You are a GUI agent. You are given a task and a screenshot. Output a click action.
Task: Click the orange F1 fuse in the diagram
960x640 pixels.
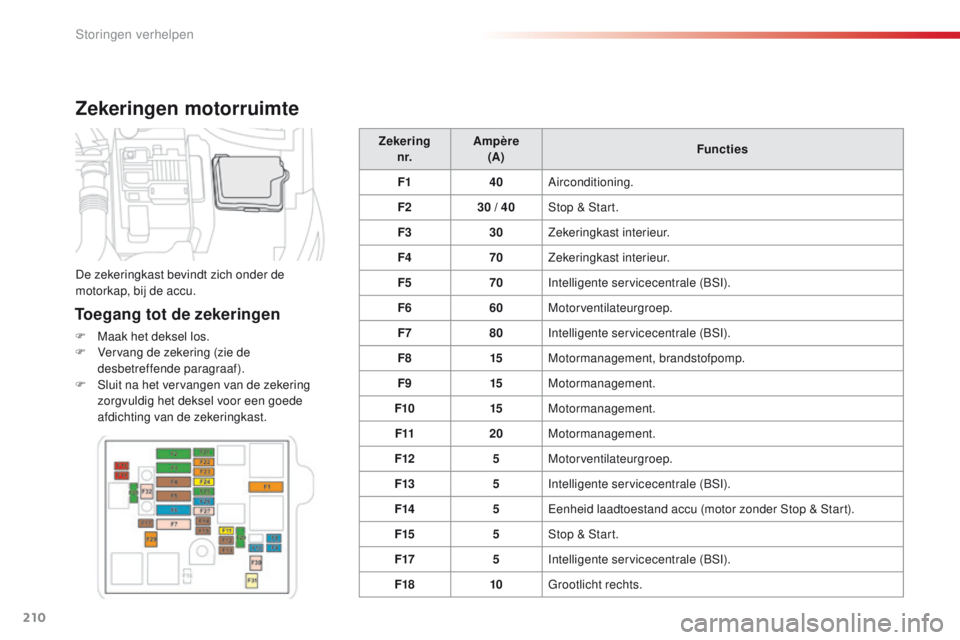pyautogui.click(x=266, y=487)
